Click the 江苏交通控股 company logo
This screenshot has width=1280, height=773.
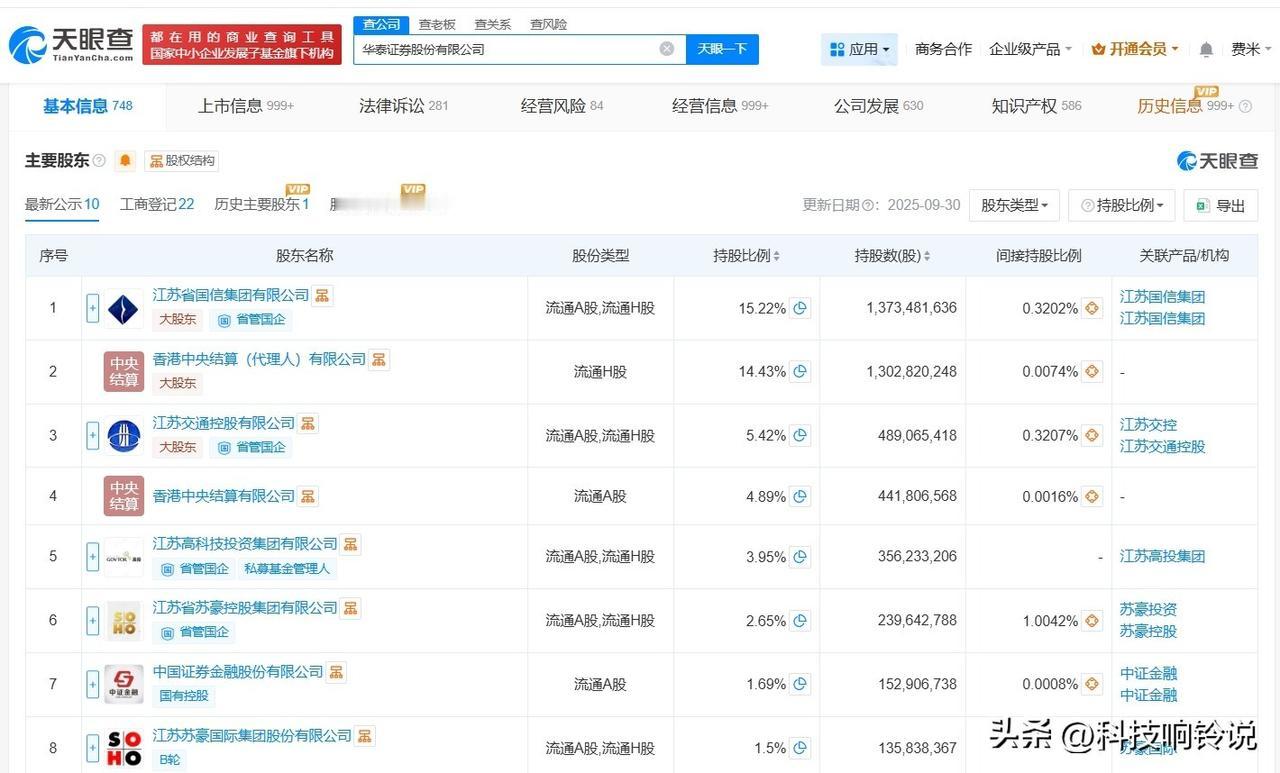(124, 435)
